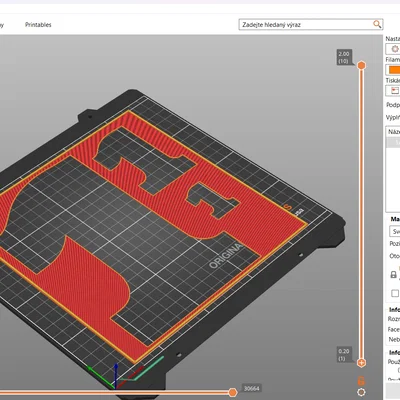Open the coordinates dropdown starting with 'Sv'

pos(395,231)
